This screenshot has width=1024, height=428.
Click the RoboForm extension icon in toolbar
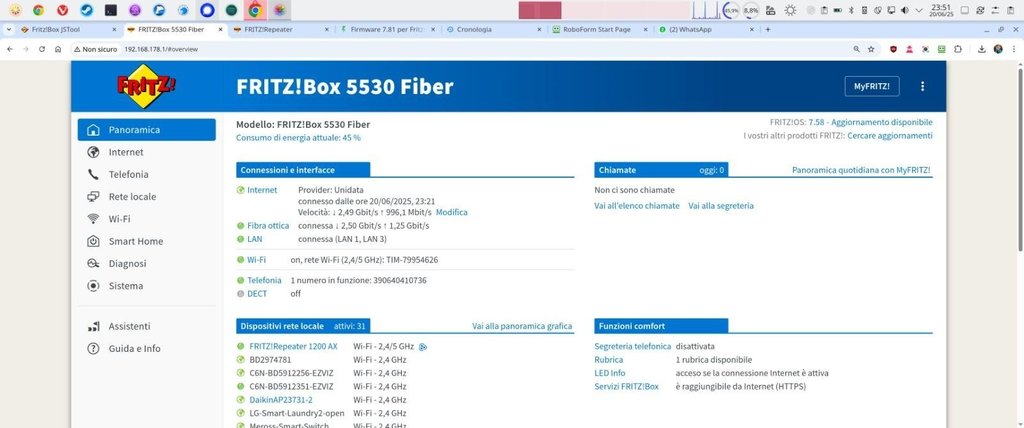click(x=942, y=49)
